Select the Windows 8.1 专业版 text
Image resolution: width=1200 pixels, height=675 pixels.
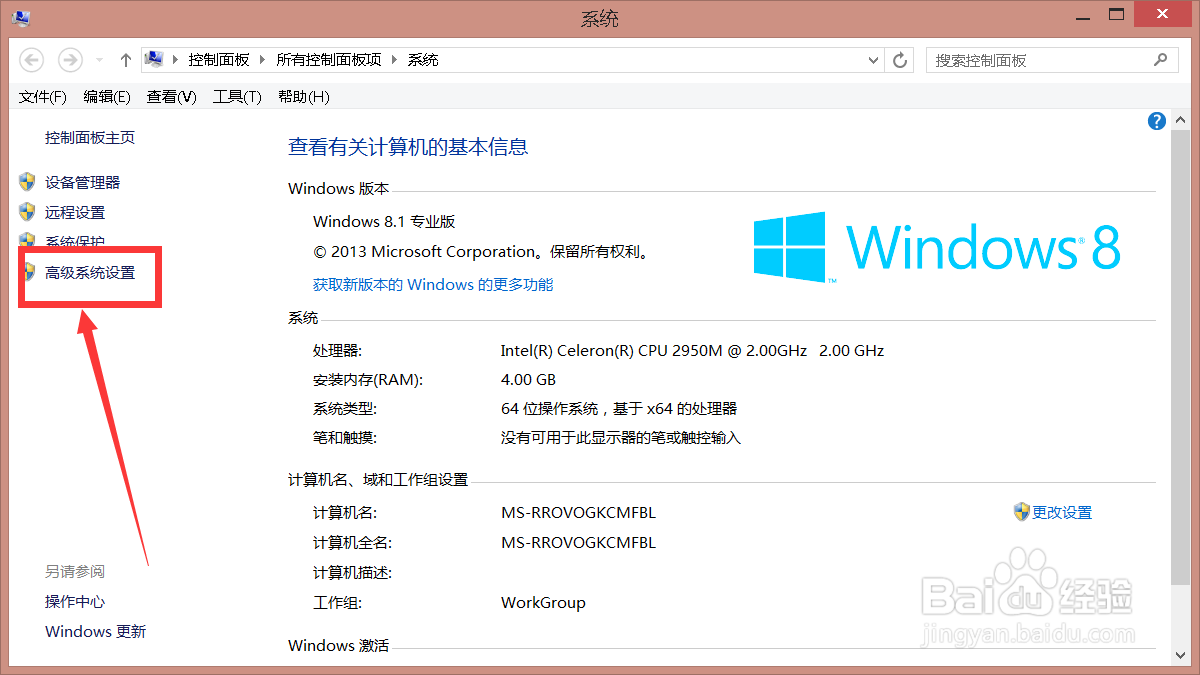click(384, 222)
